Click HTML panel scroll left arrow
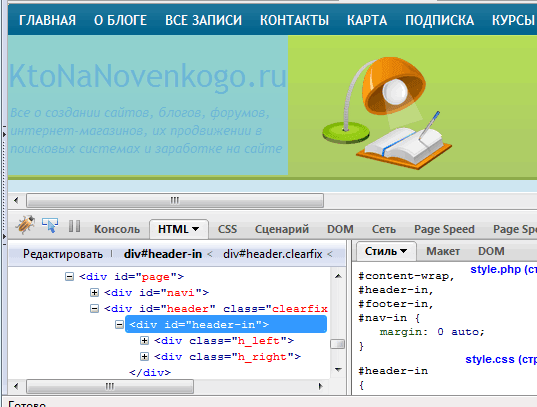 click(16, 386)
